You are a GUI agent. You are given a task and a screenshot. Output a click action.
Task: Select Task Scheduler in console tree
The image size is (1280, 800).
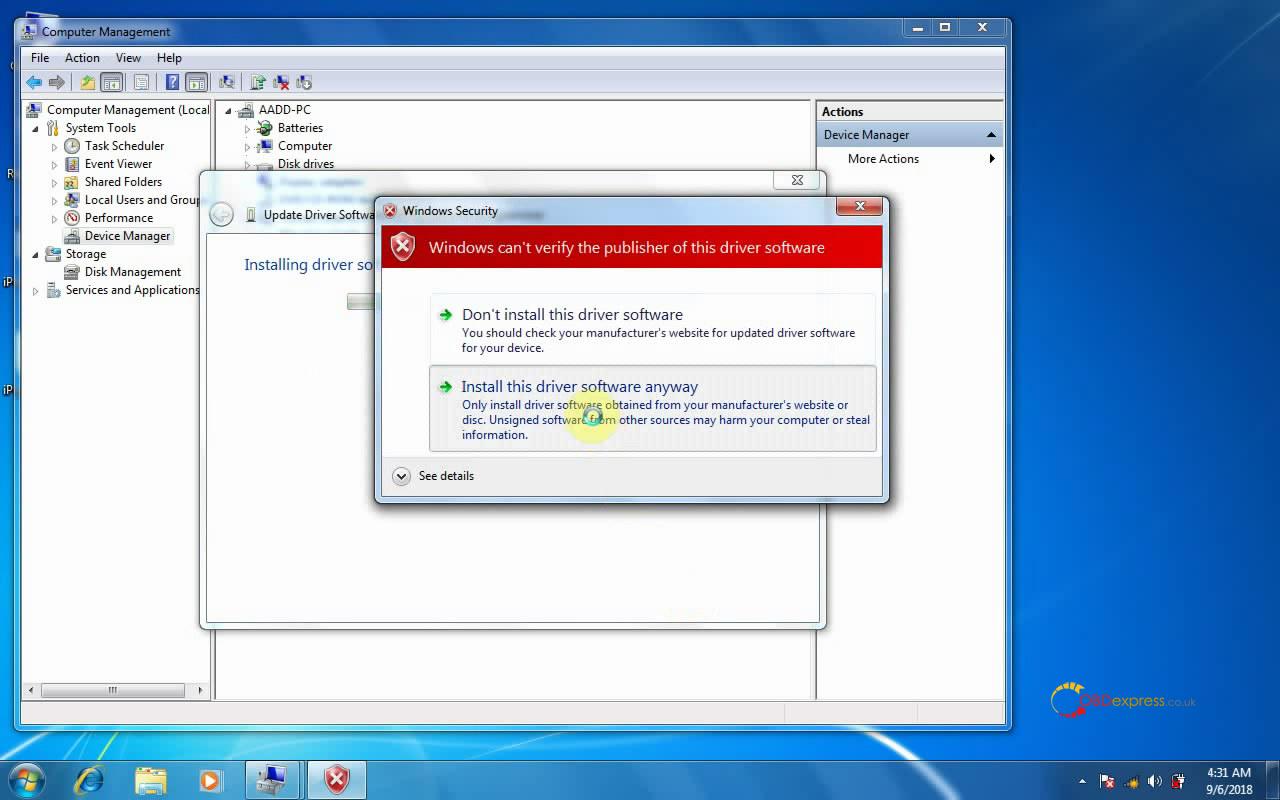click(124, 146)
